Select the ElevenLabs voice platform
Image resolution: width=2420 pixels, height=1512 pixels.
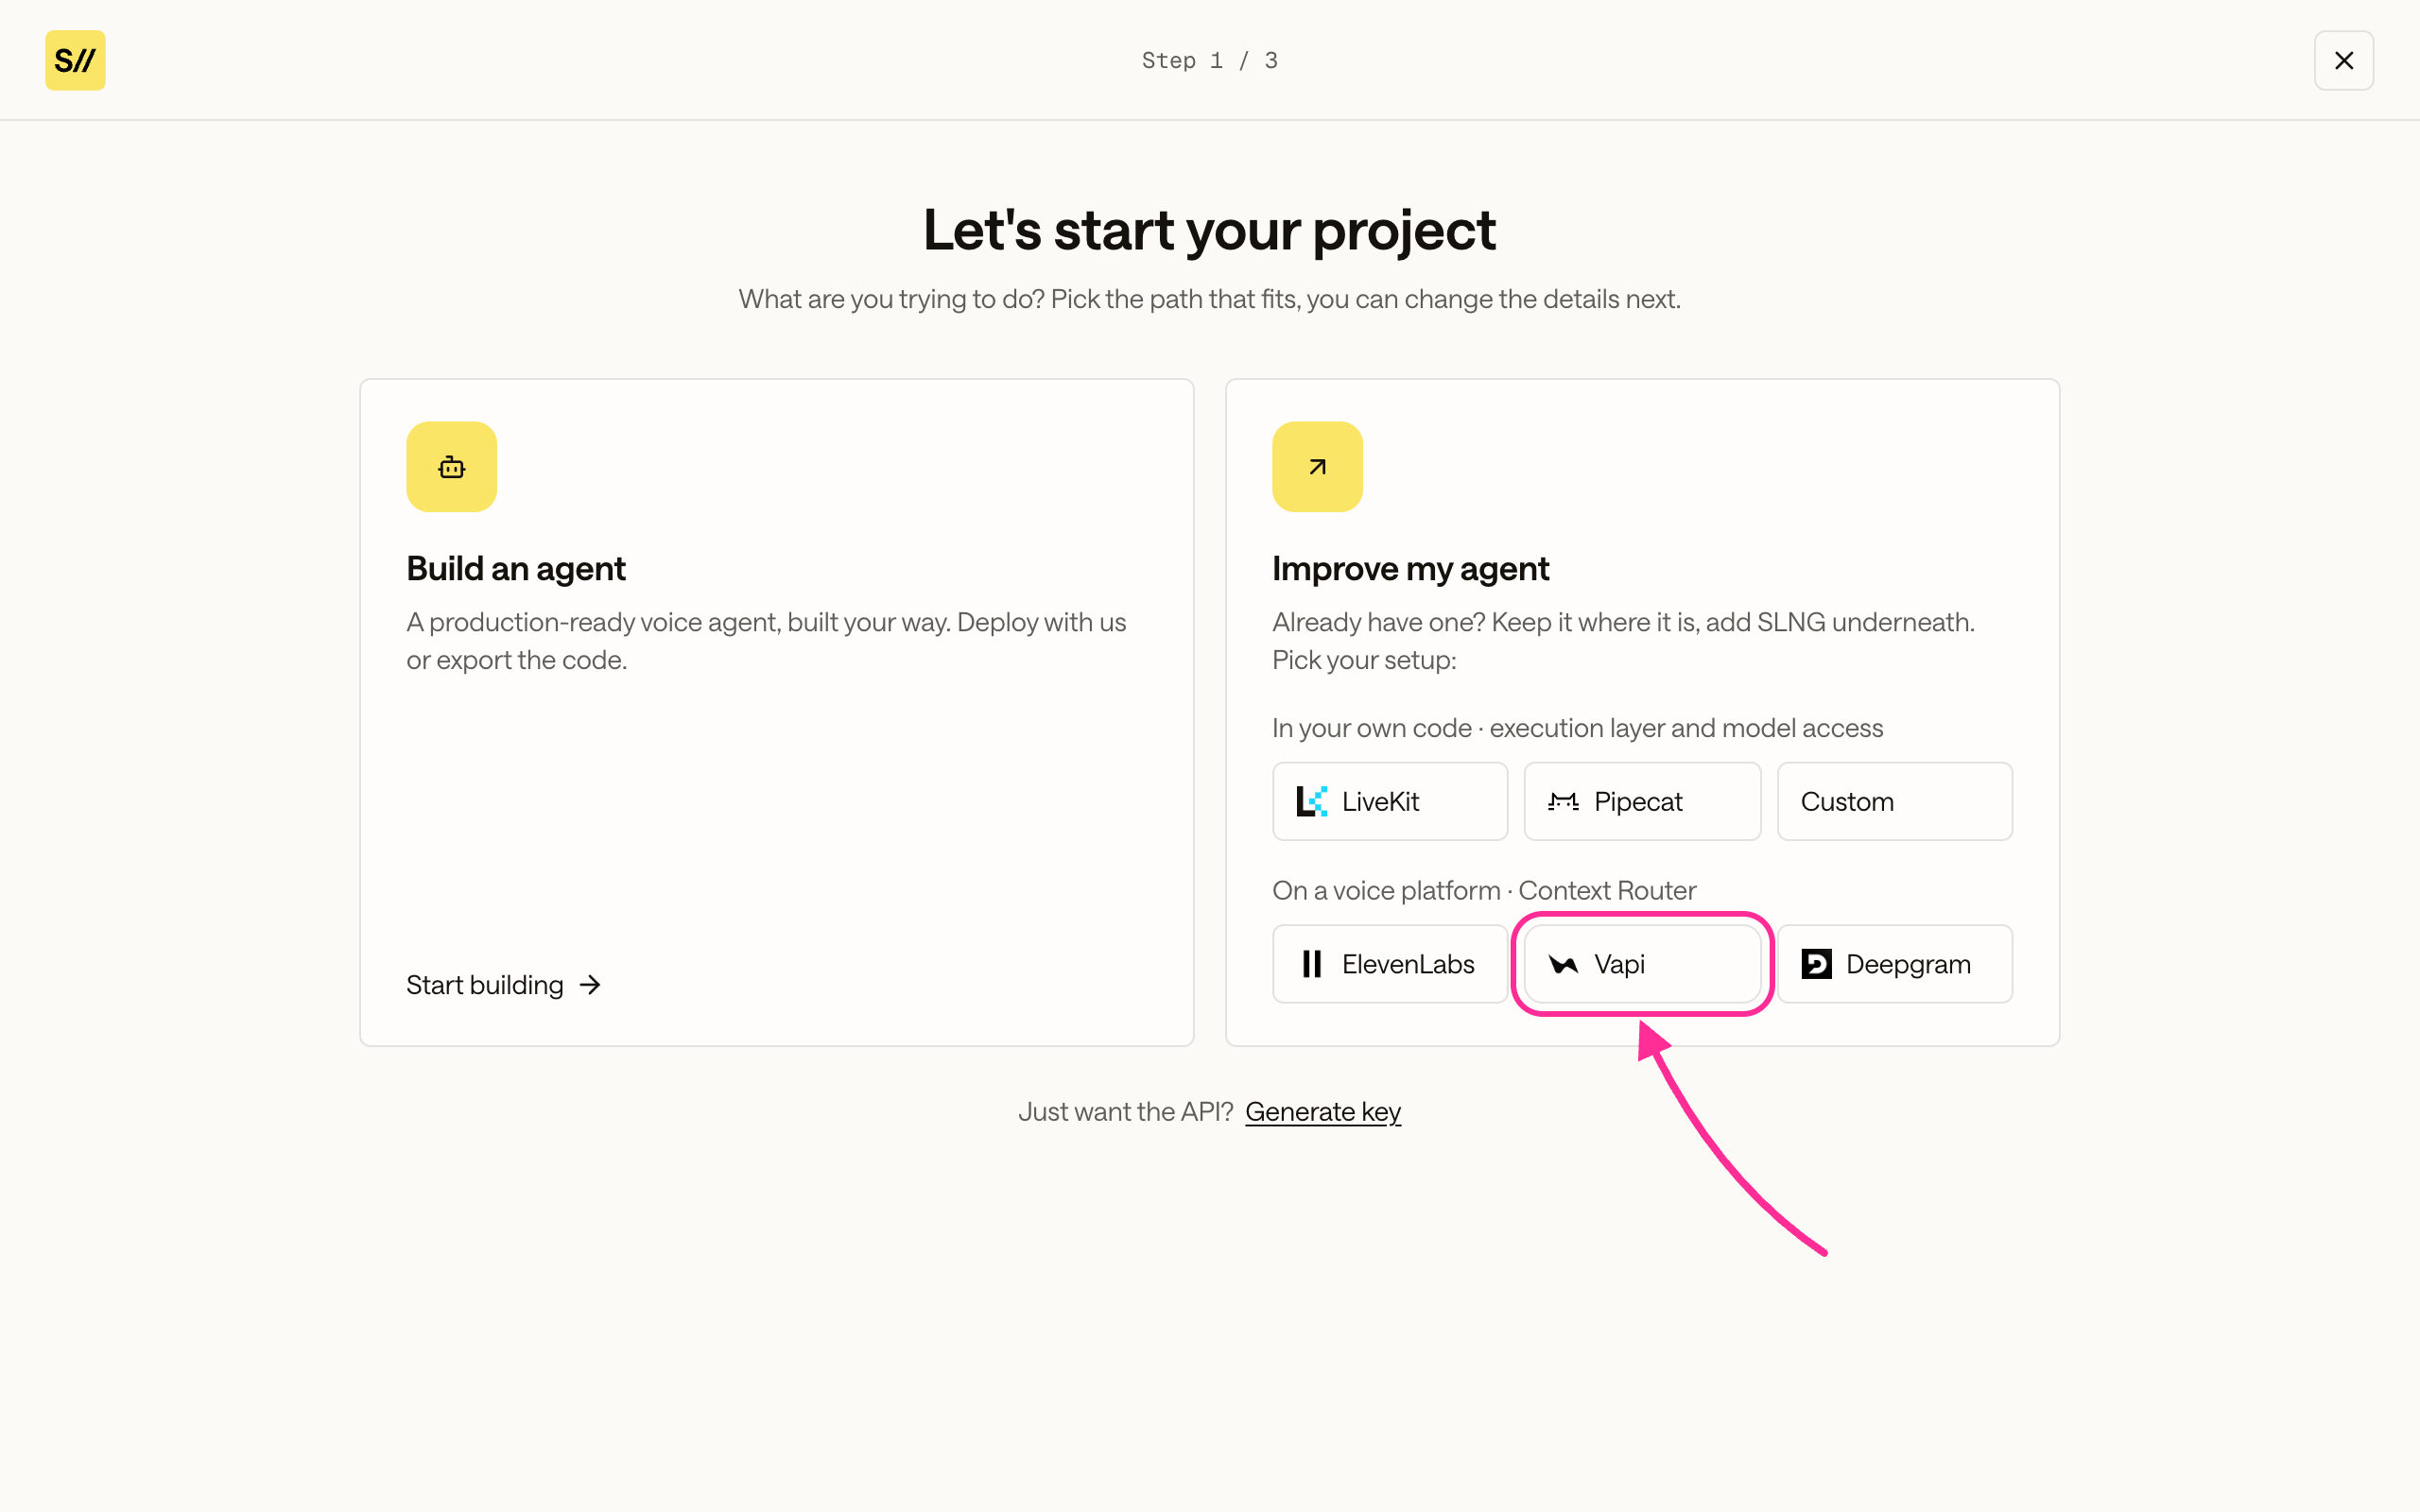[x=1390, y=964]
